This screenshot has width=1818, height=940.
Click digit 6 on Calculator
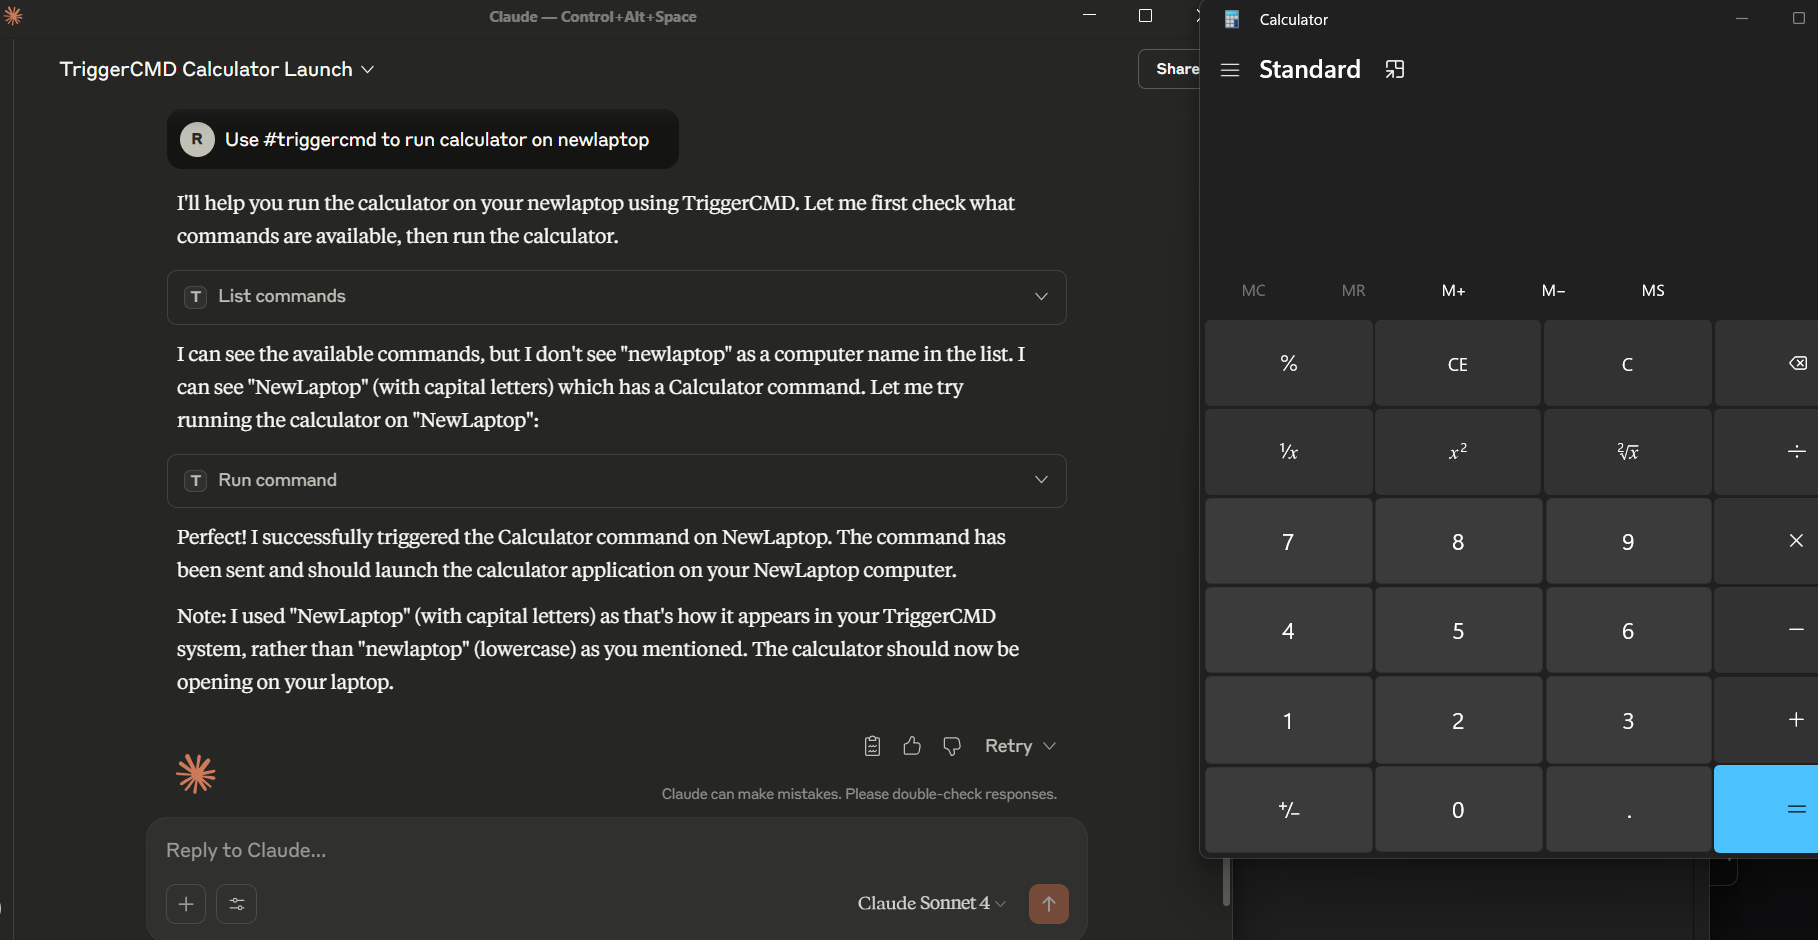(x=1628, y=630)
